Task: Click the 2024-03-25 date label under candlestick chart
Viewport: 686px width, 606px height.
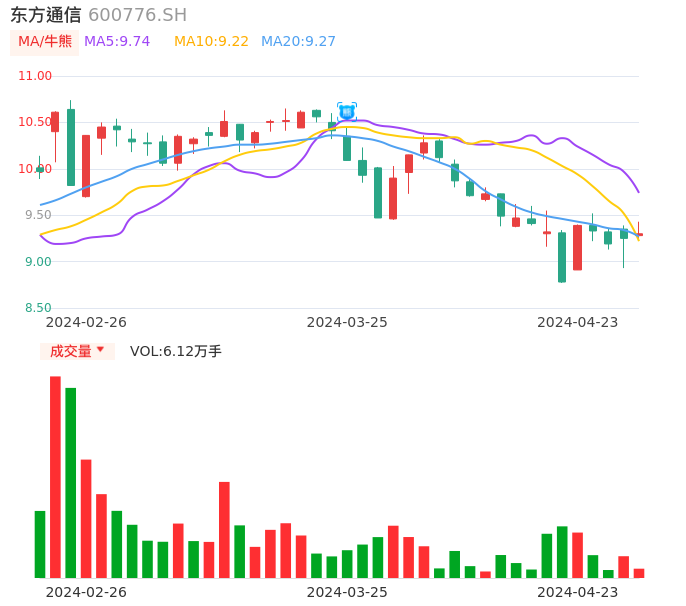Action: point(347,322)
